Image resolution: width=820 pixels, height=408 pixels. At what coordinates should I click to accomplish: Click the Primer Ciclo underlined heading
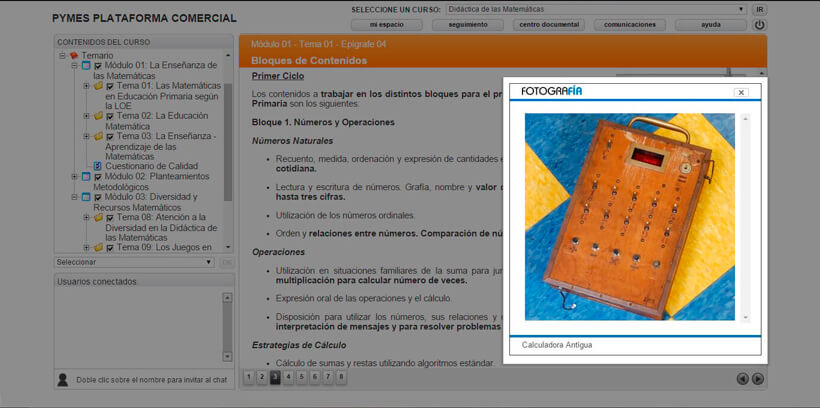click(278, 76)
